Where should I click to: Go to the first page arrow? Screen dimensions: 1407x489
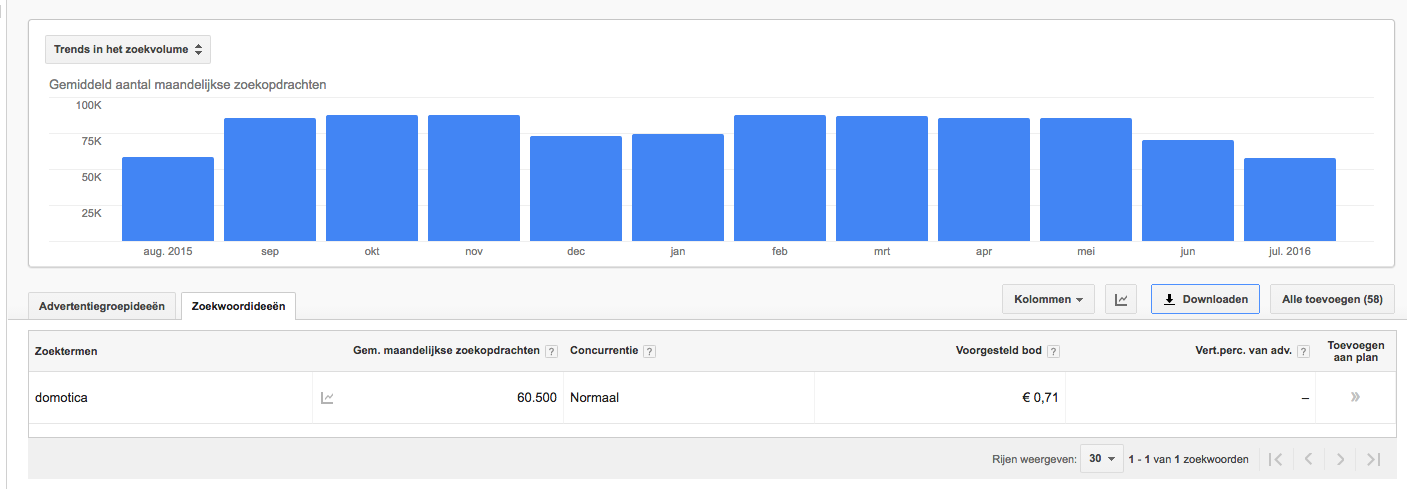click(x=1275, y=459)
